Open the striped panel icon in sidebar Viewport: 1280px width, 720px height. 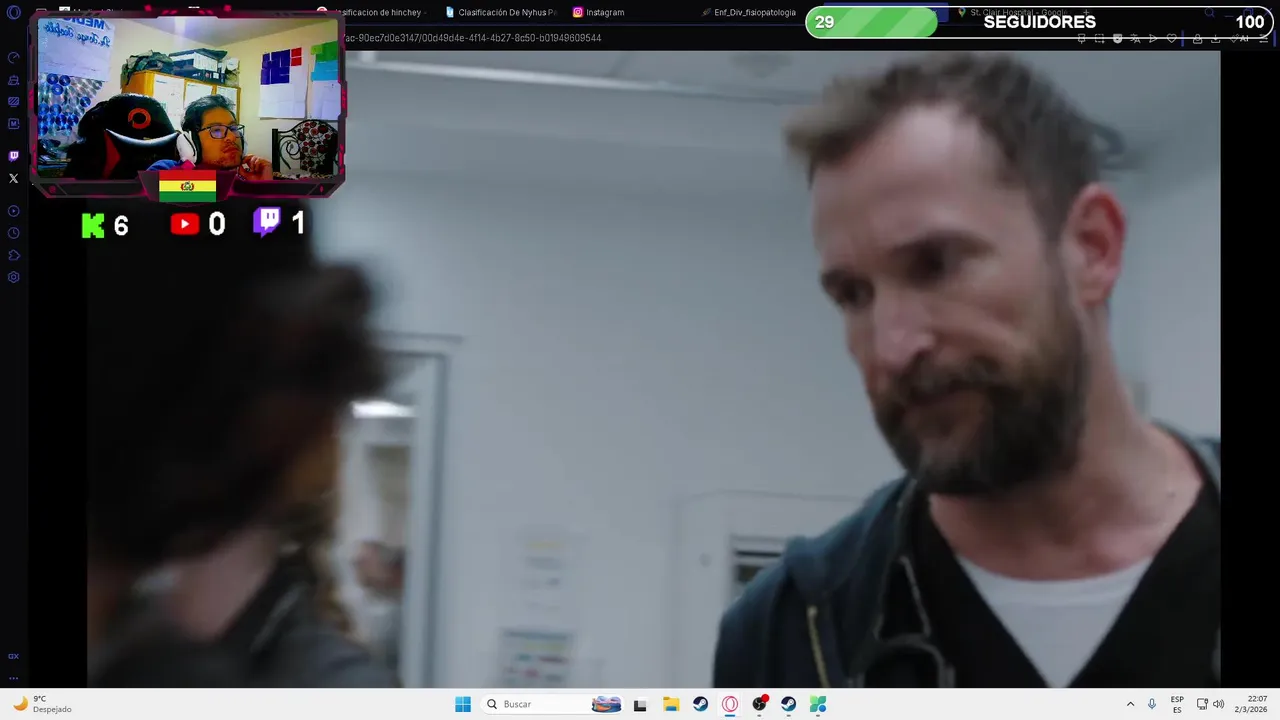[x=13, y=102]
